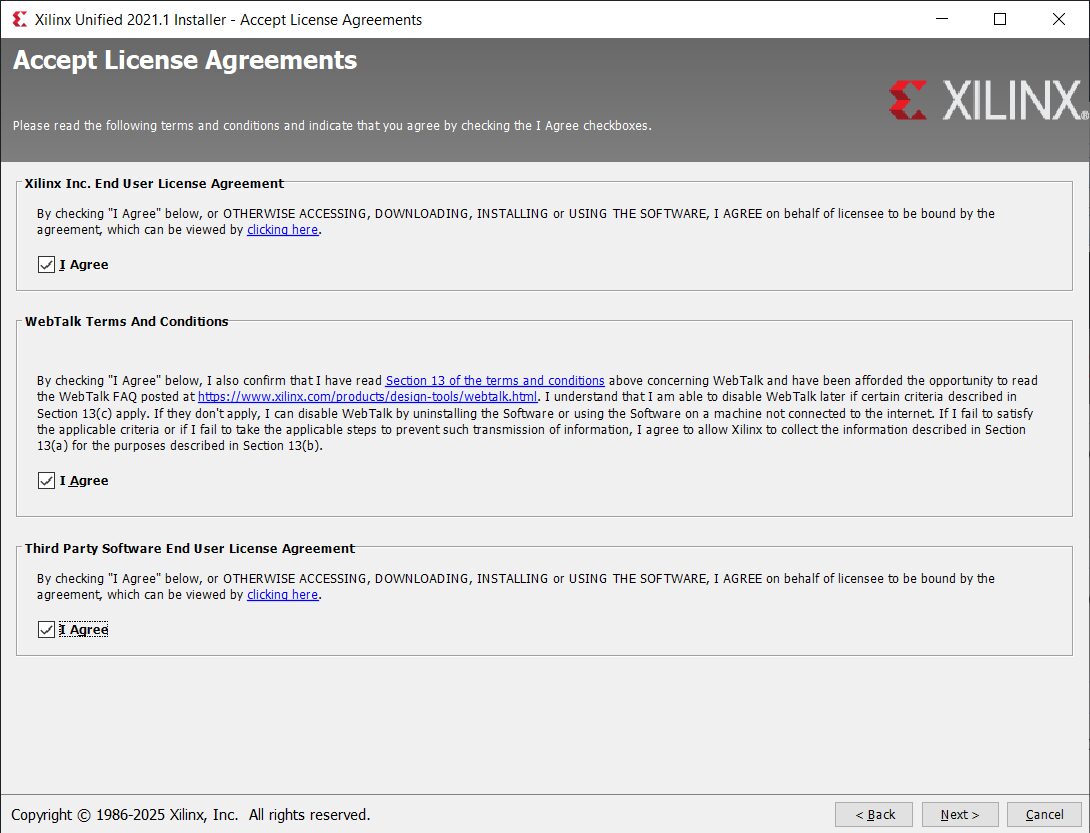Image resolution: width=1090 pixels, height=833 pixels.
Task: Open Third Party Software 'clicking here' link
Action: pos(282,595)
